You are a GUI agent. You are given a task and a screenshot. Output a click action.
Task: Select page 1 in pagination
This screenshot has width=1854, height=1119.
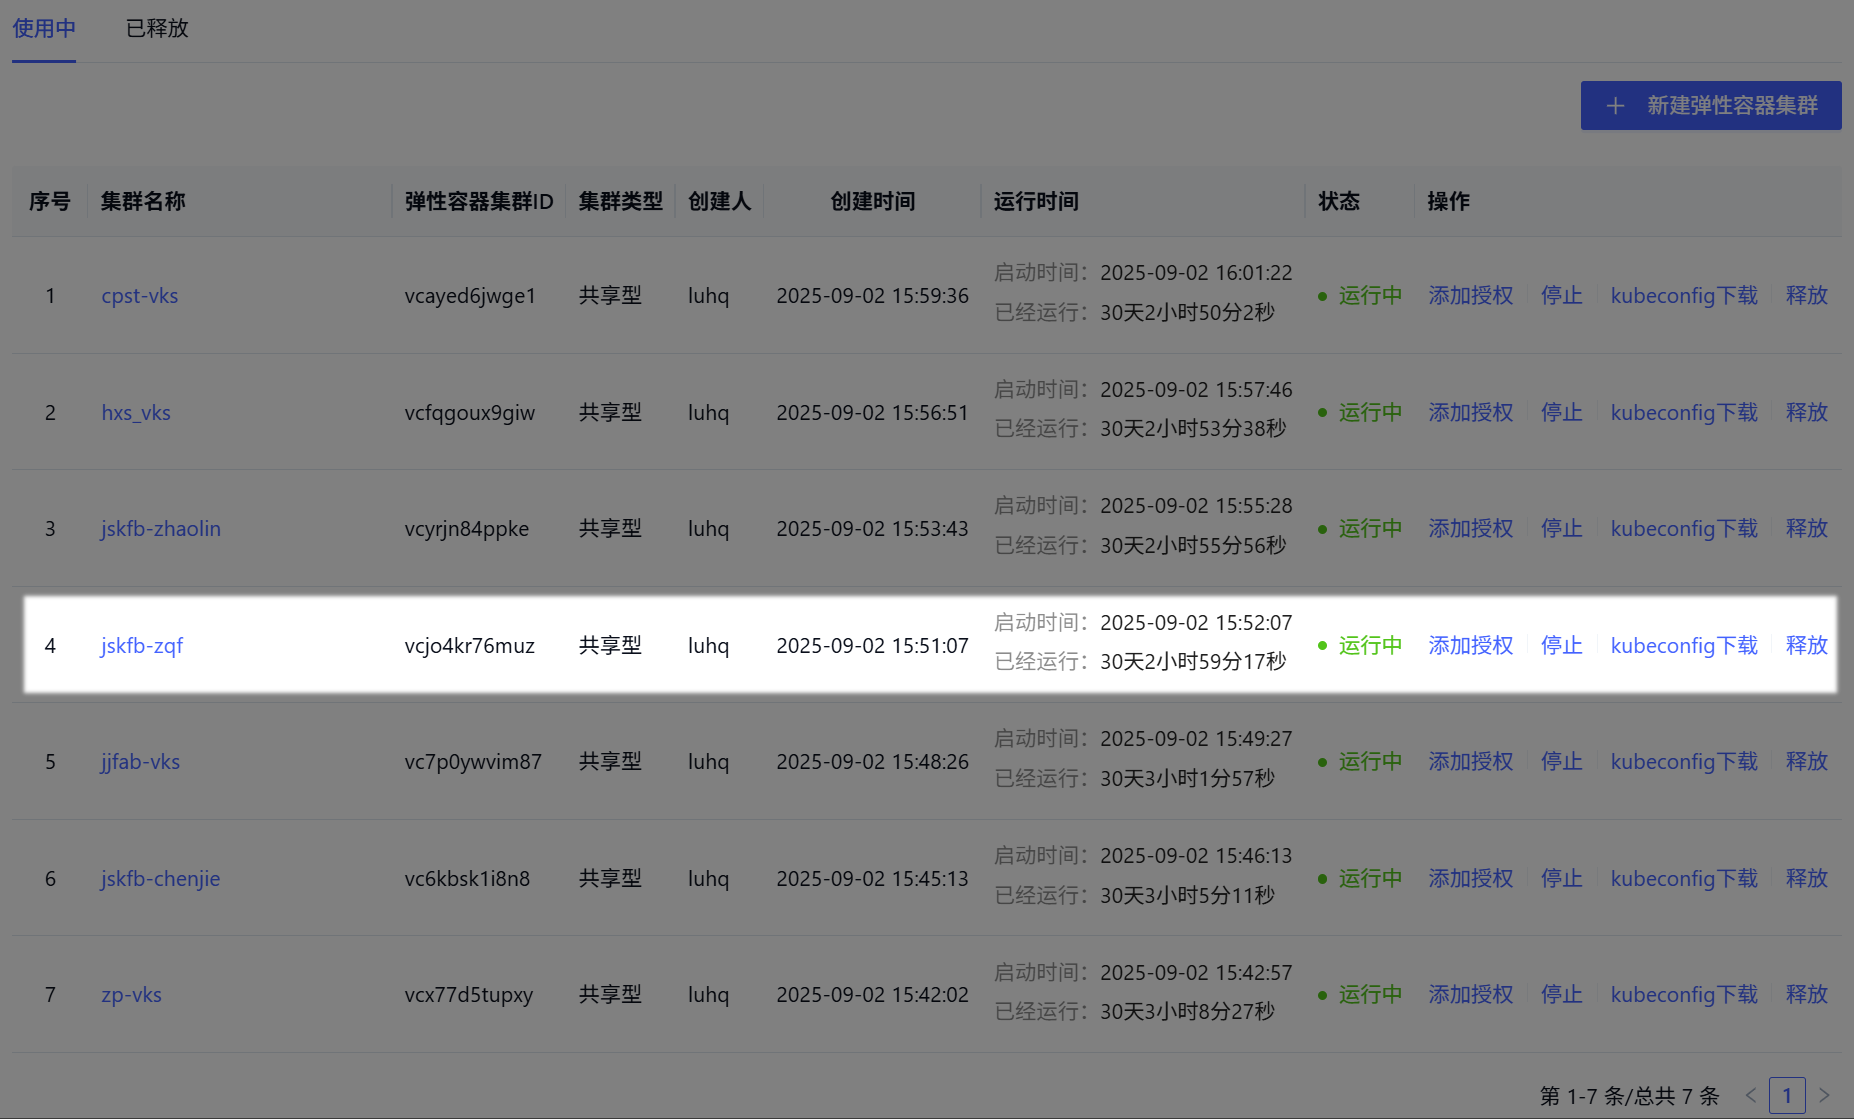pyautogui.click(x=1787, y=1095)
